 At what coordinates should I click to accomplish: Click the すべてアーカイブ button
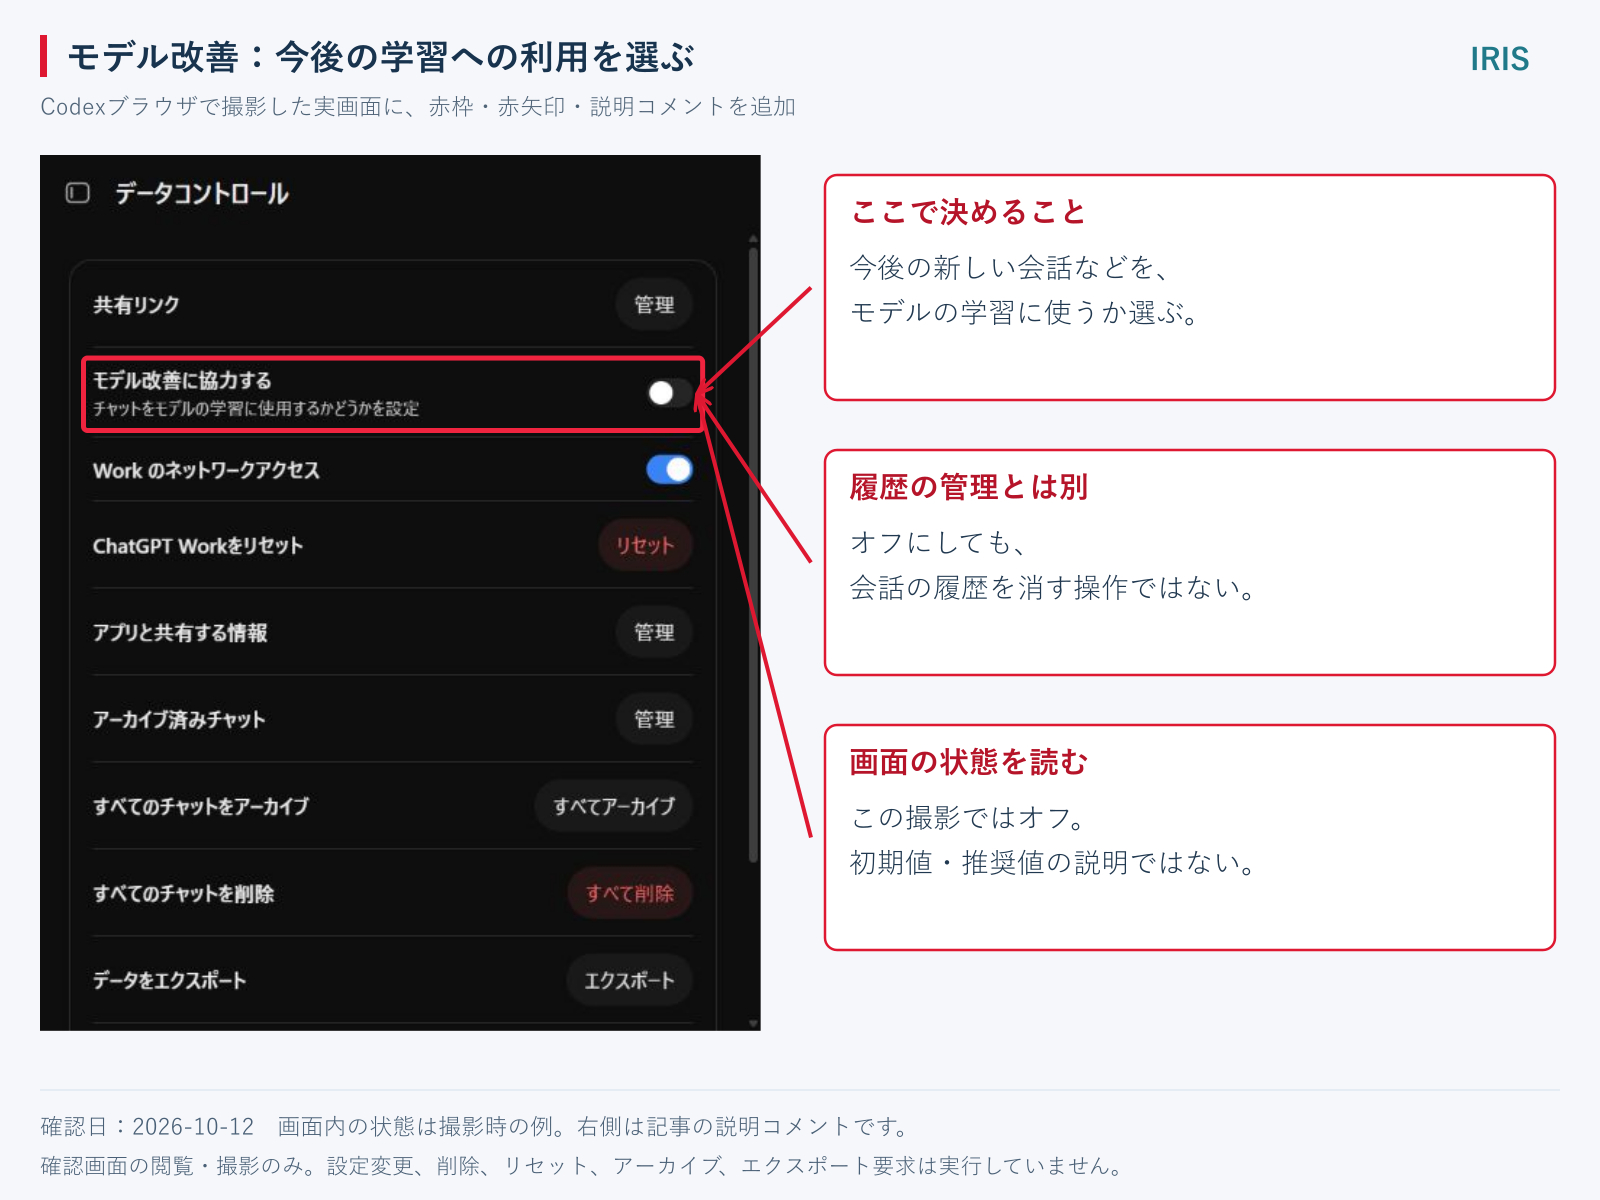pyautogui.click(x=614, y=806)
